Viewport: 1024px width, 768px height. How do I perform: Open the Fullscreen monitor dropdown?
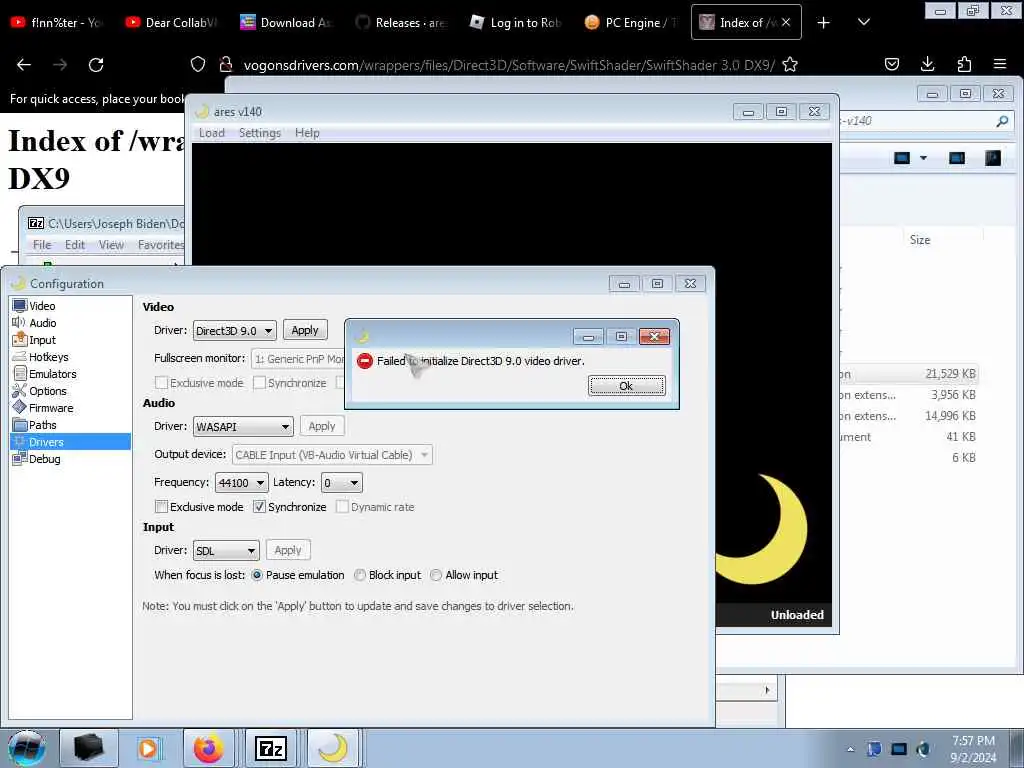pyautogui.click(x=298, y=359)
